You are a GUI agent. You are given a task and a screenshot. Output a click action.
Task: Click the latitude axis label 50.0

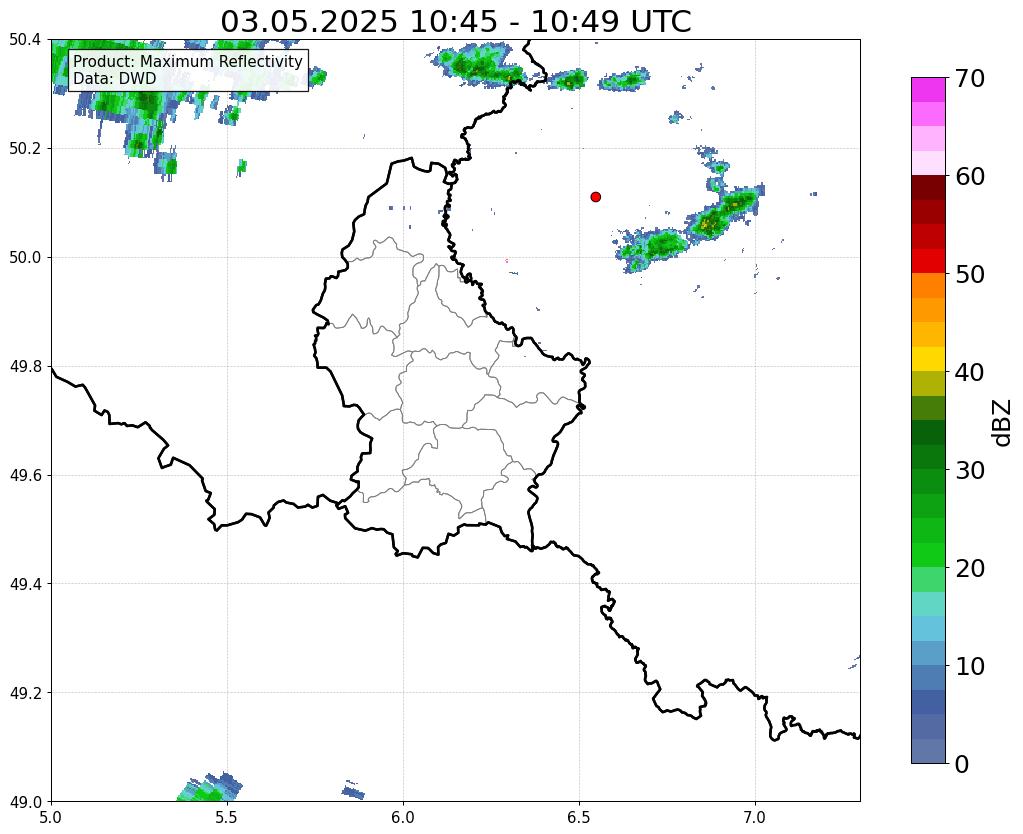click(25, 258)
